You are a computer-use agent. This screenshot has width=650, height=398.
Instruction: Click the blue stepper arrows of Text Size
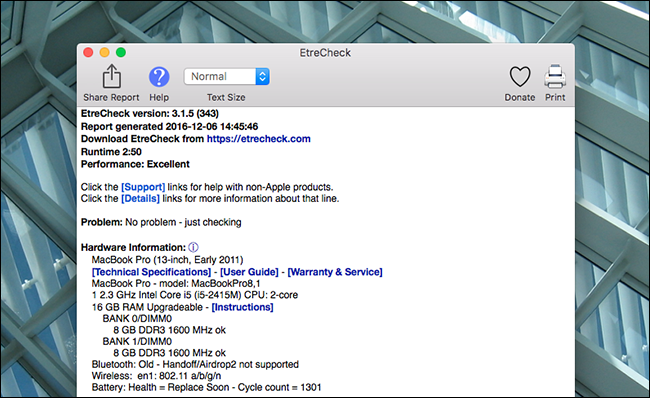click(x=262, y=77)
